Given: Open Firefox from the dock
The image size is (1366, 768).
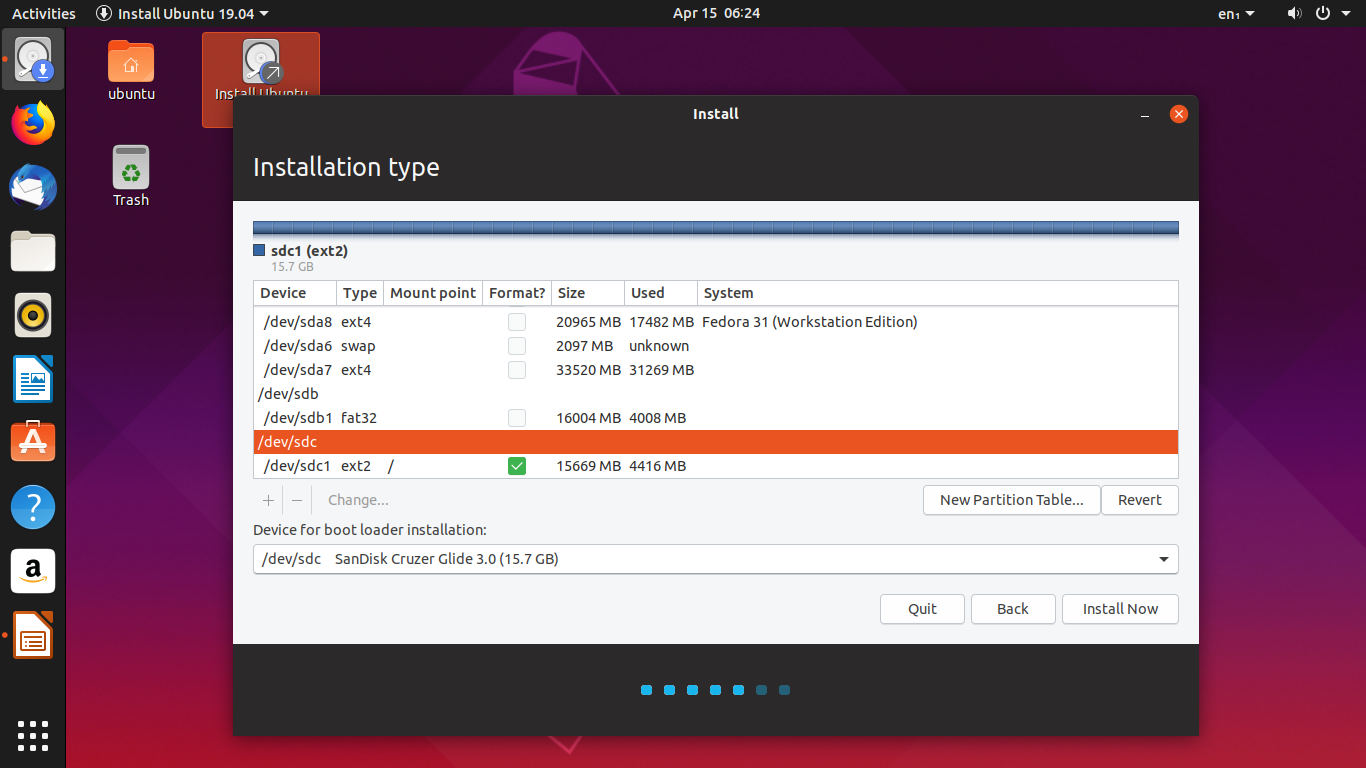Looking at the screenshot, I should point(33,123).
